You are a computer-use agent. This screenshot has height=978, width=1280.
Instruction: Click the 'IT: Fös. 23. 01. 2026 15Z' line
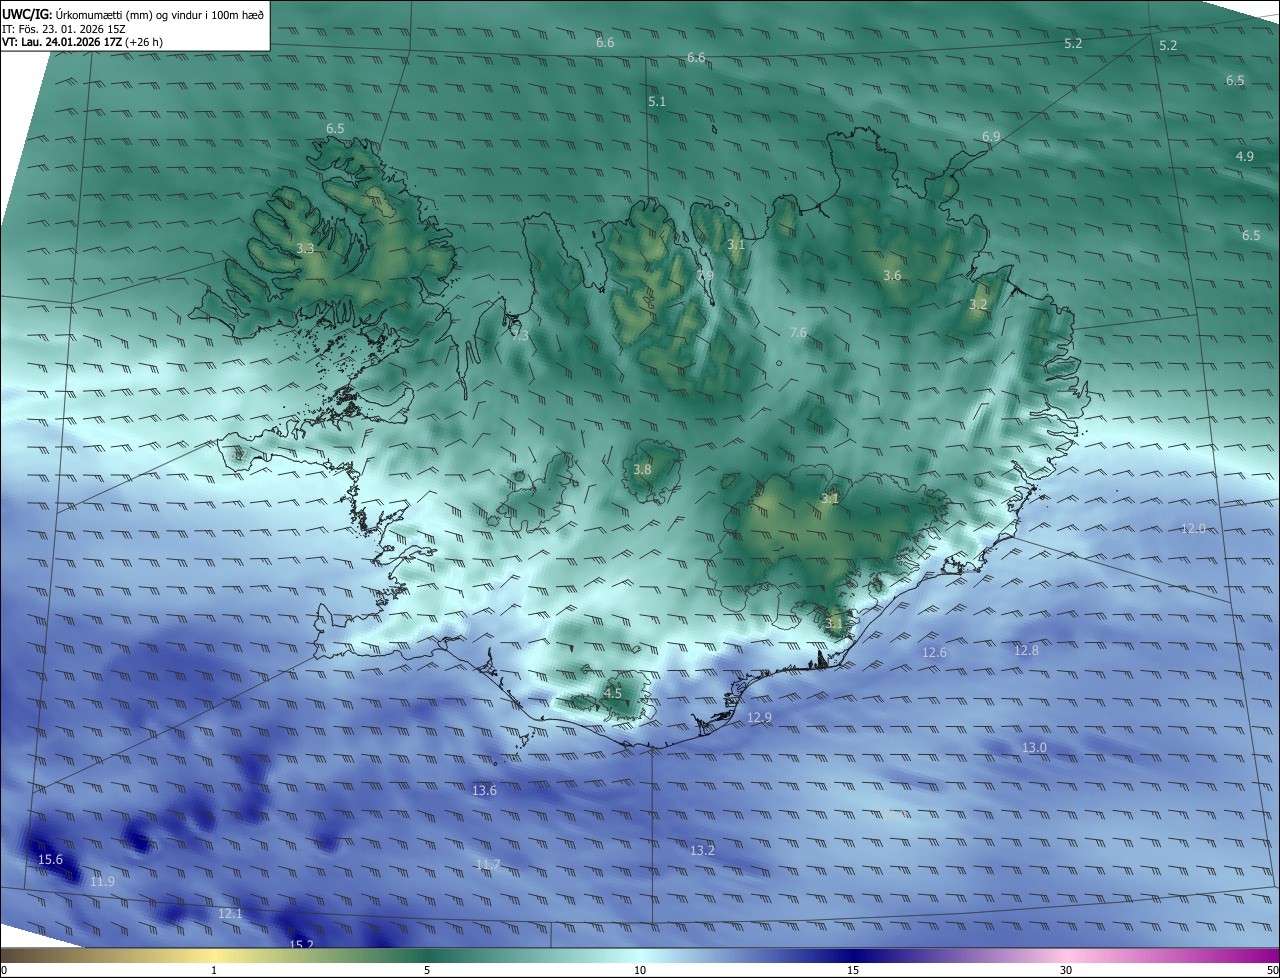64,29
